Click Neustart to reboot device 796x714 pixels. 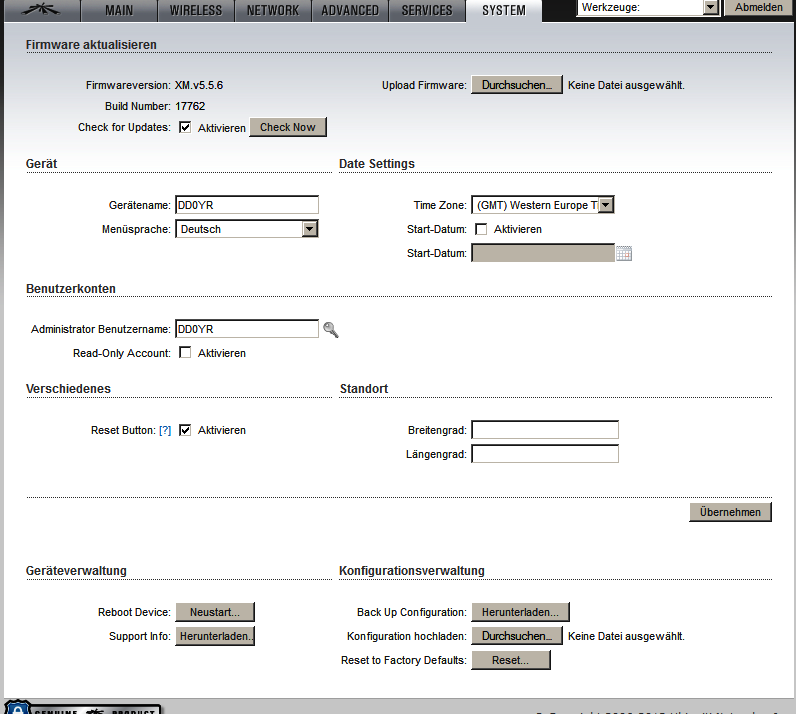coord(215,612)
